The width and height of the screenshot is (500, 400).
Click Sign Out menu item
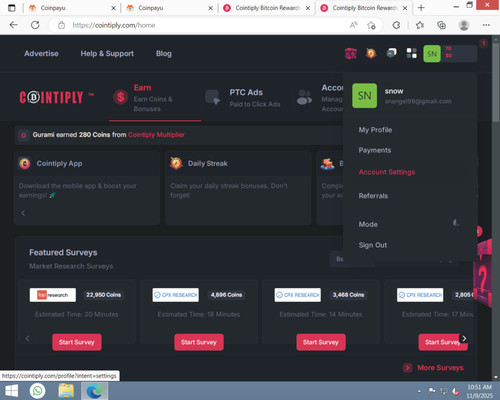(373, 245)
